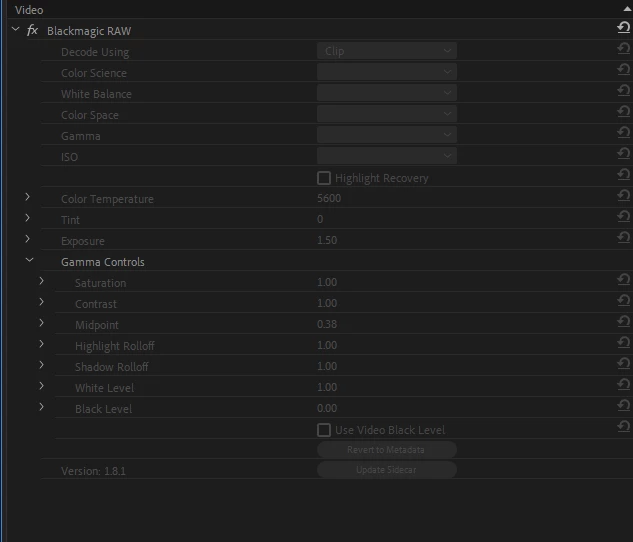633x542 pixels.
Task: Expand the Shadow Rolloff property
Action: [41, 364]
